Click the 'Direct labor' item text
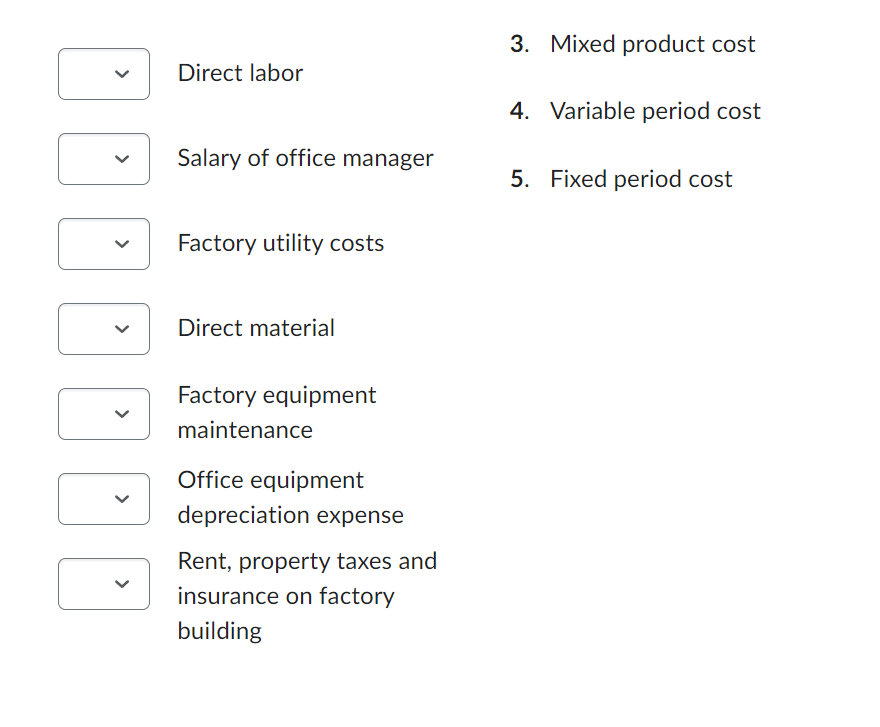 pos(240,73)
